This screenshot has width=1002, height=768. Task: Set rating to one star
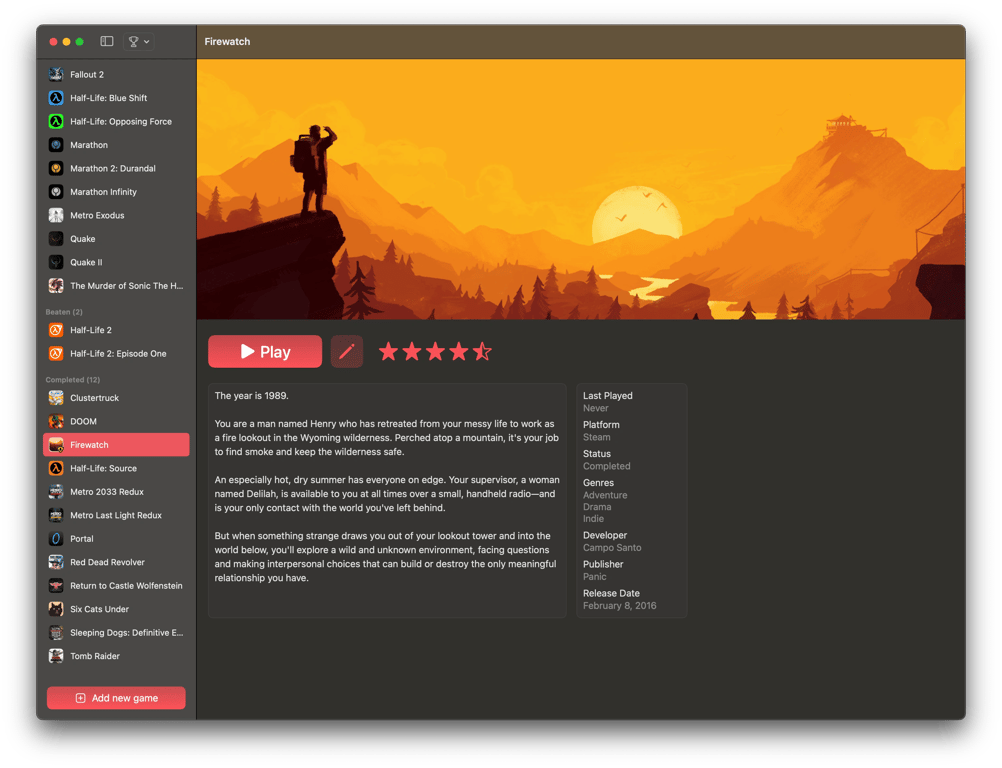pyautogui.click(x=389, y=351)
